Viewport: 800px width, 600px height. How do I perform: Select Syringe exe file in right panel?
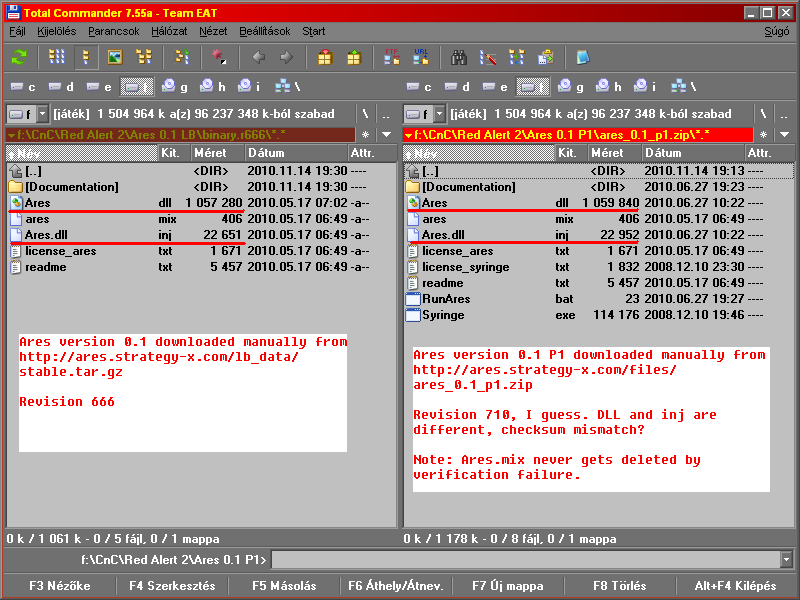443,315
